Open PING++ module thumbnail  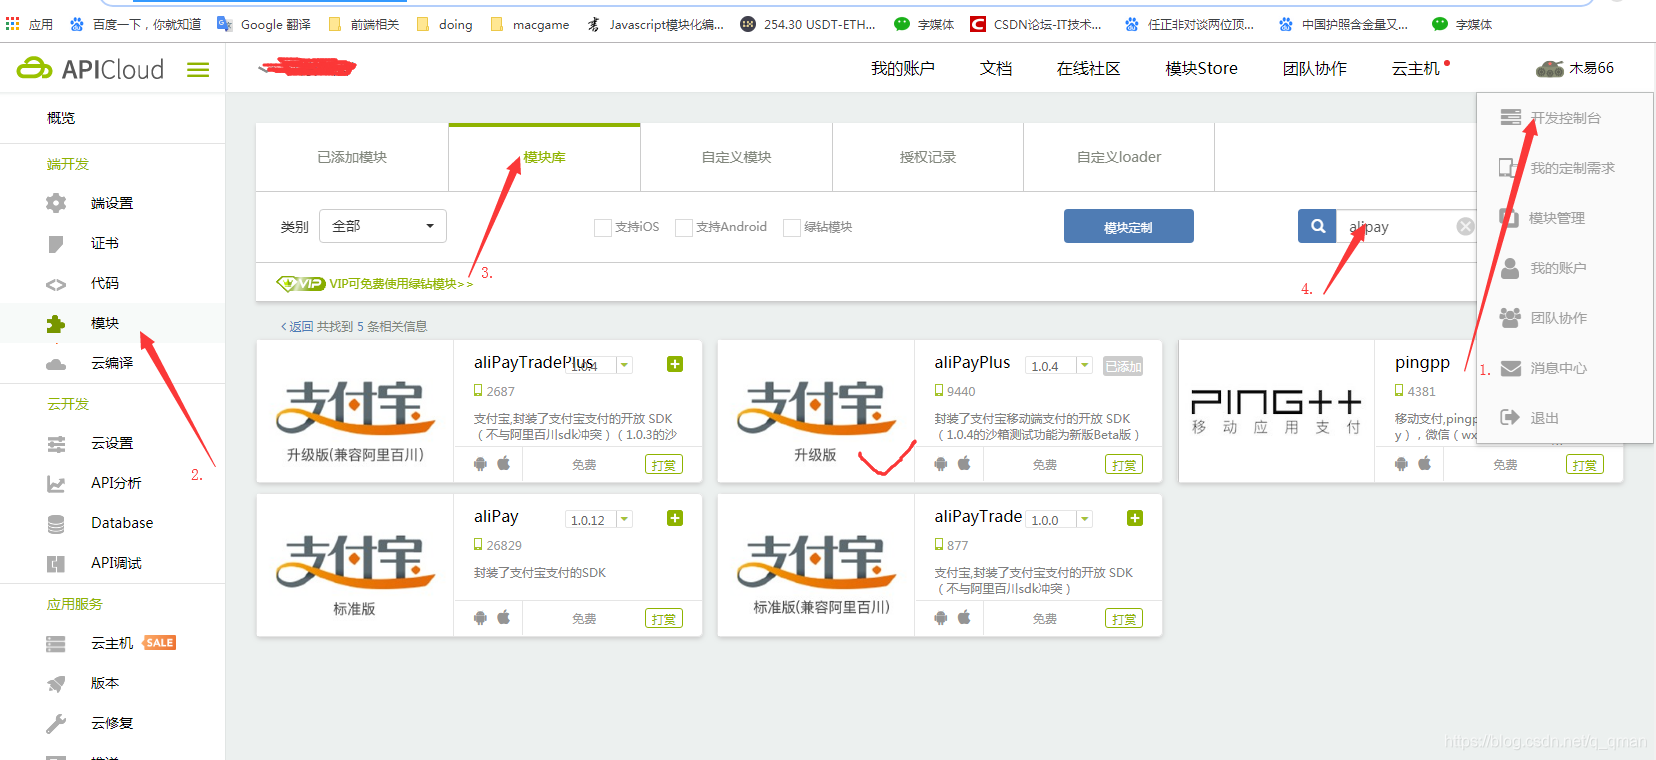pyautogui.click(x=1277, y=411)
